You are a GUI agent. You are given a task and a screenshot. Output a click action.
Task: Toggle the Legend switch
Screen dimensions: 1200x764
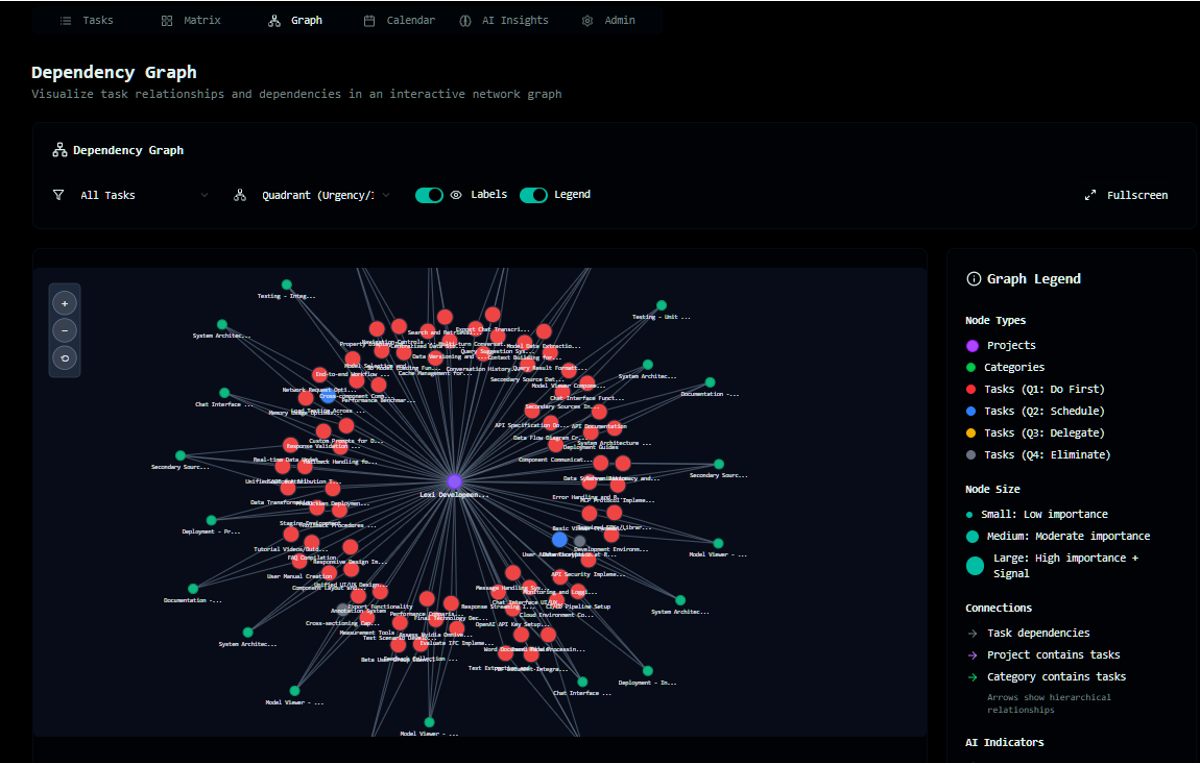point(534,195)
